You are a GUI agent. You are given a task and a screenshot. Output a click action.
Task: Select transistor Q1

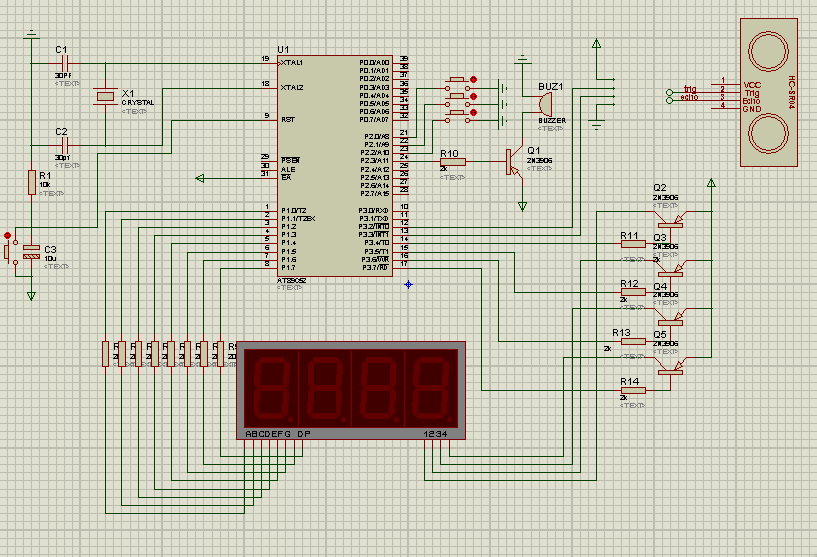(x=513, y=163)
